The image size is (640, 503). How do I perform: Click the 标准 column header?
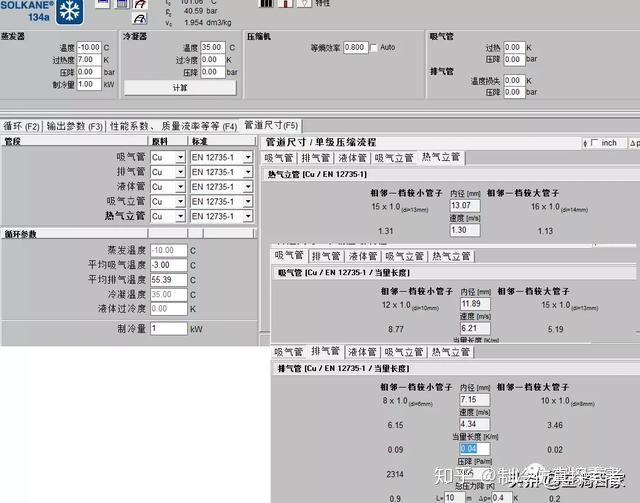click(222, 142)
